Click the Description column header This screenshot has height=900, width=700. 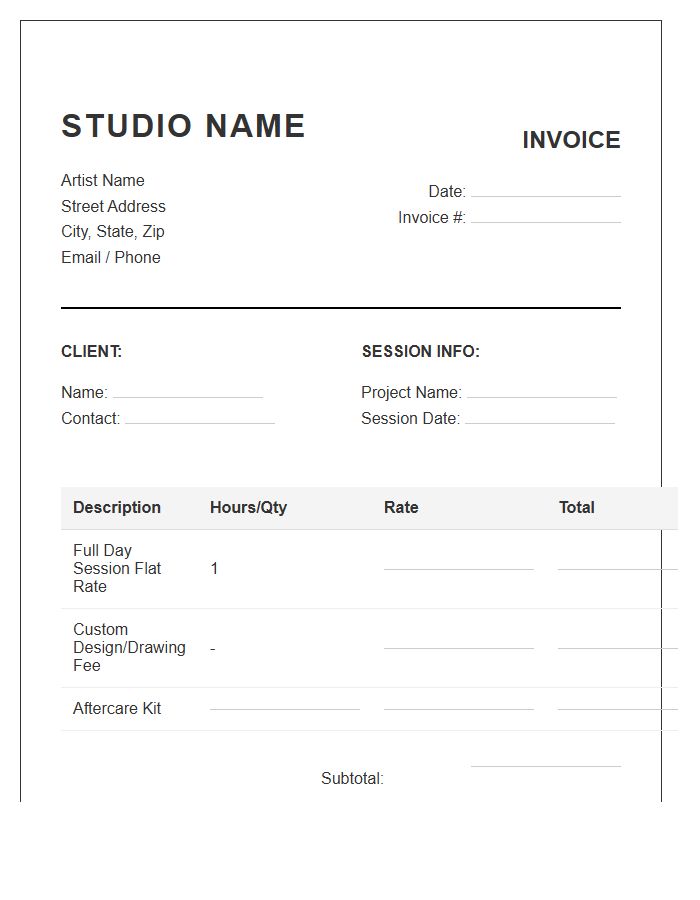tap(116, 507)
